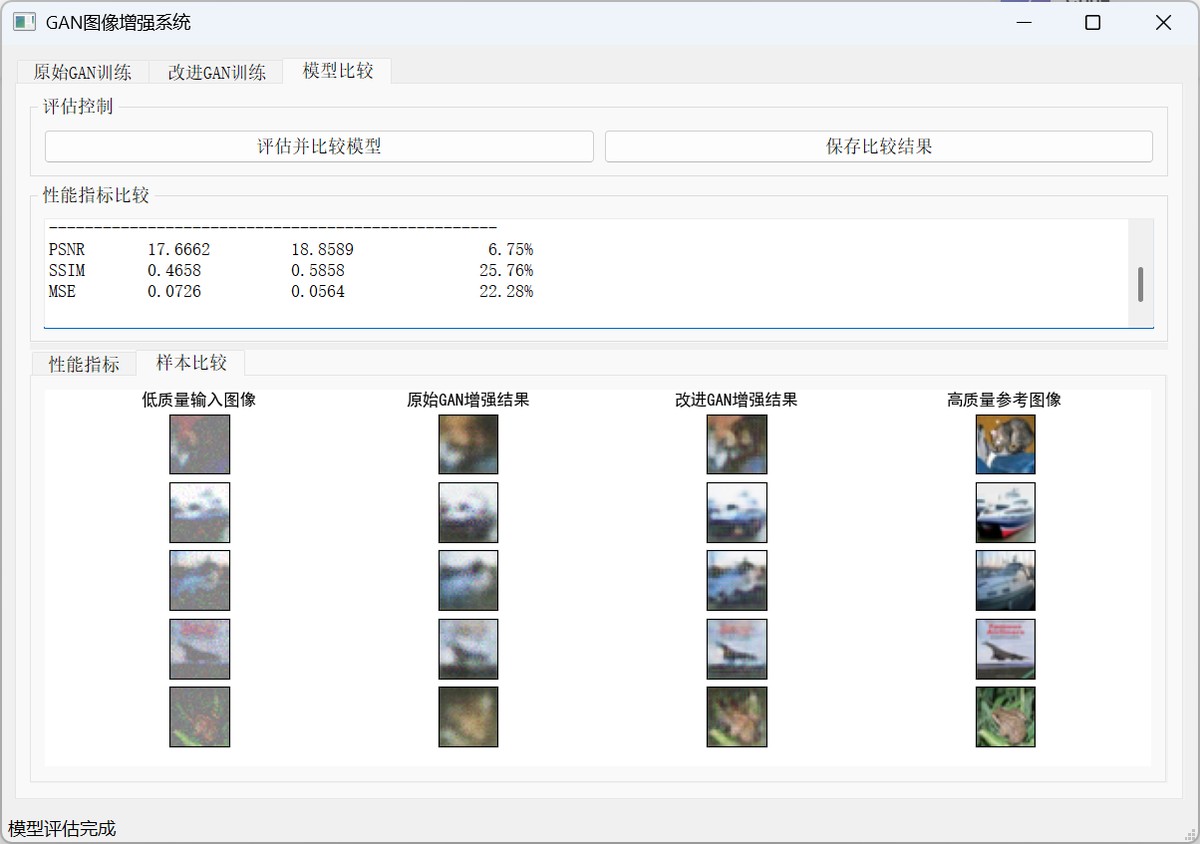Switch to the 原始GAN训练 tab

click(82, 72)
